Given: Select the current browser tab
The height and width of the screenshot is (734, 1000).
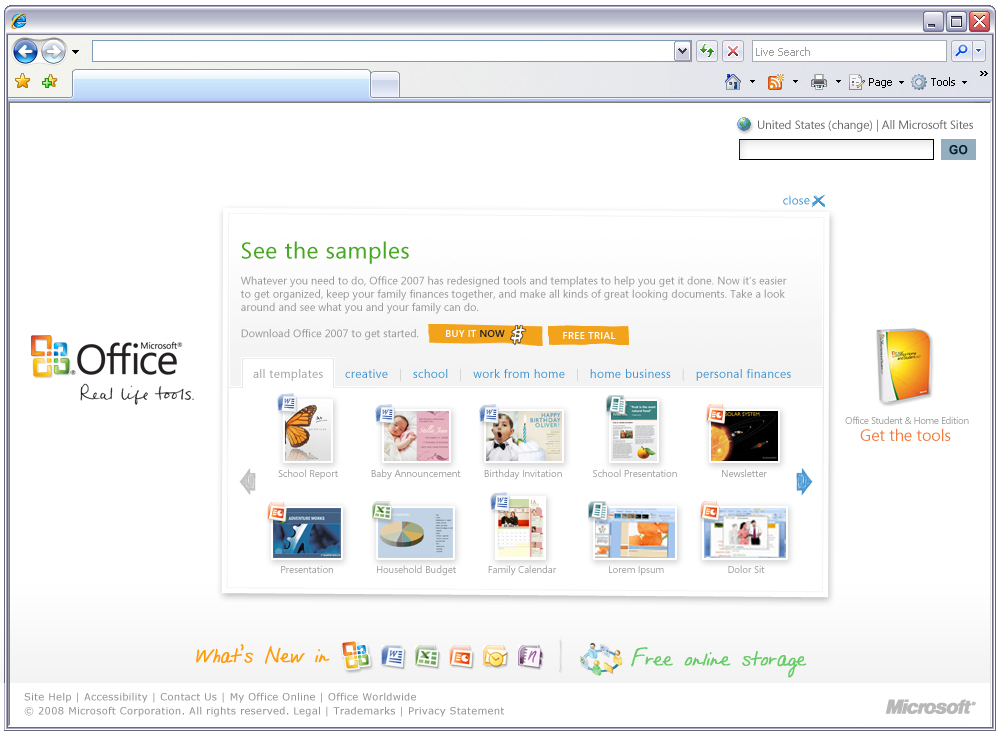Looking at the screenshot, I should (x=222, y=85).
